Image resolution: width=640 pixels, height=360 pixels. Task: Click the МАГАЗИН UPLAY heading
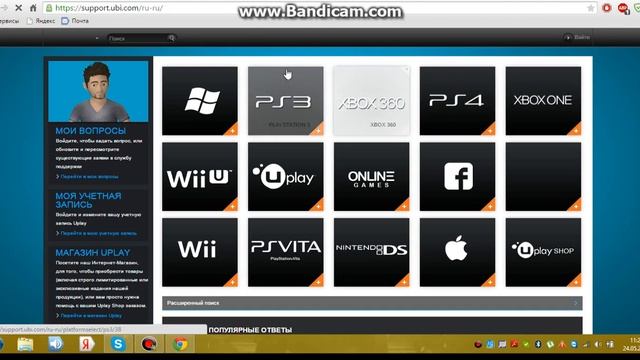[93, 253]
